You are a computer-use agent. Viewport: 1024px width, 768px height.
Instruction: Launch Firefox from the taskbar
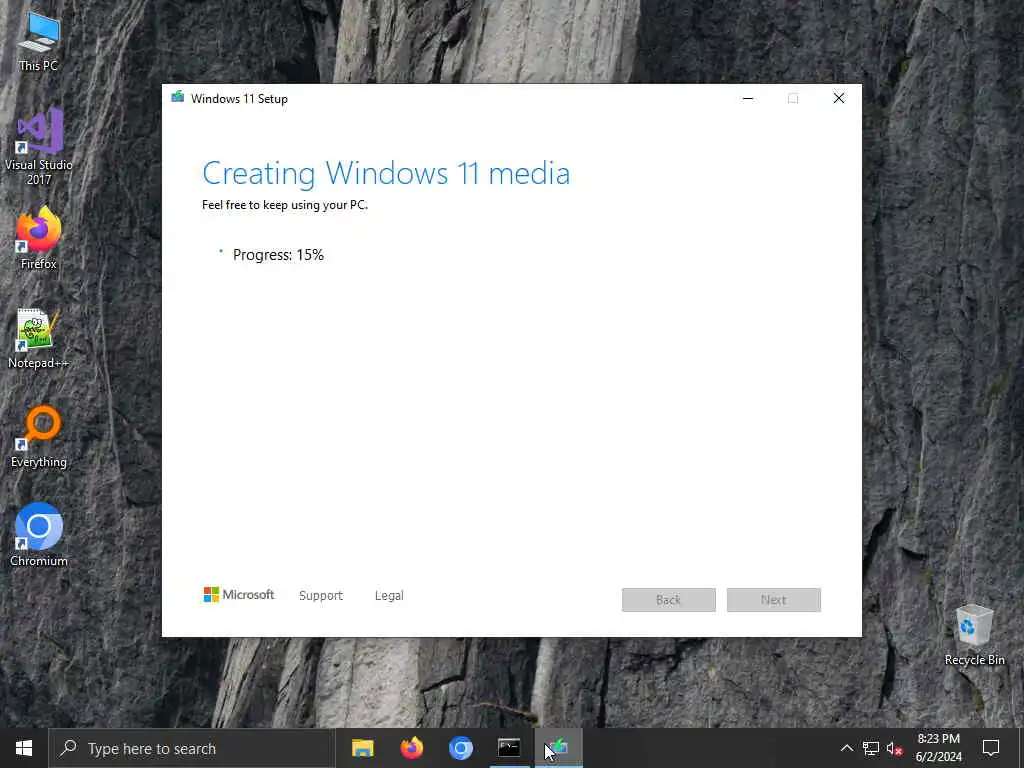click(411, 748)
